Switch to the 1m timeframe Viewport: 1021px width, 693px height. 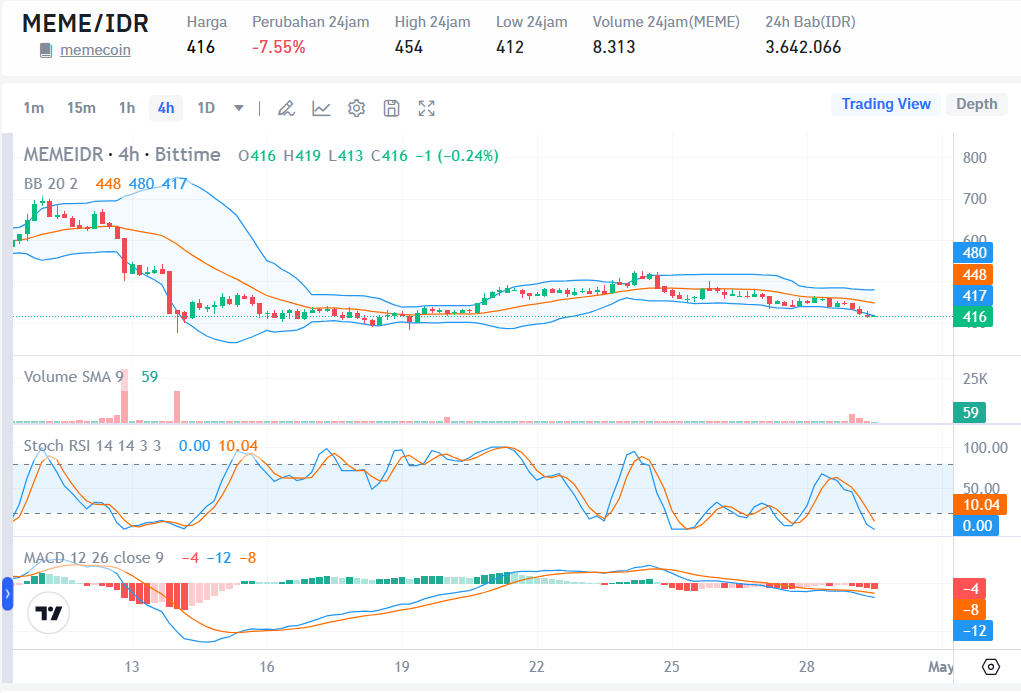click(x=35, y=108)
